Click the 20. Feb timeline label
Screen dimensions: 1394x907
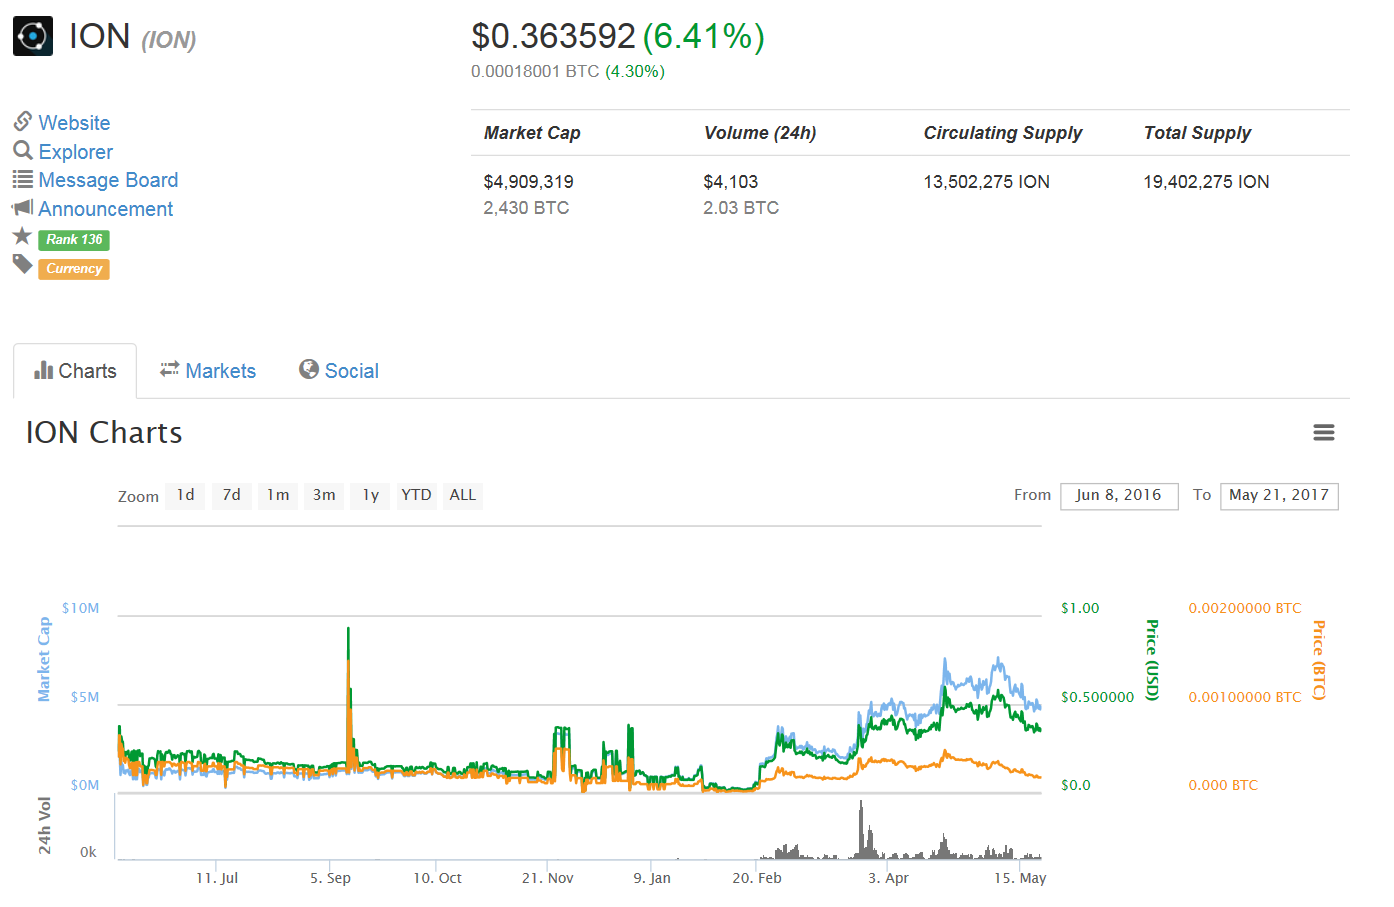click(x=757, y=878)
